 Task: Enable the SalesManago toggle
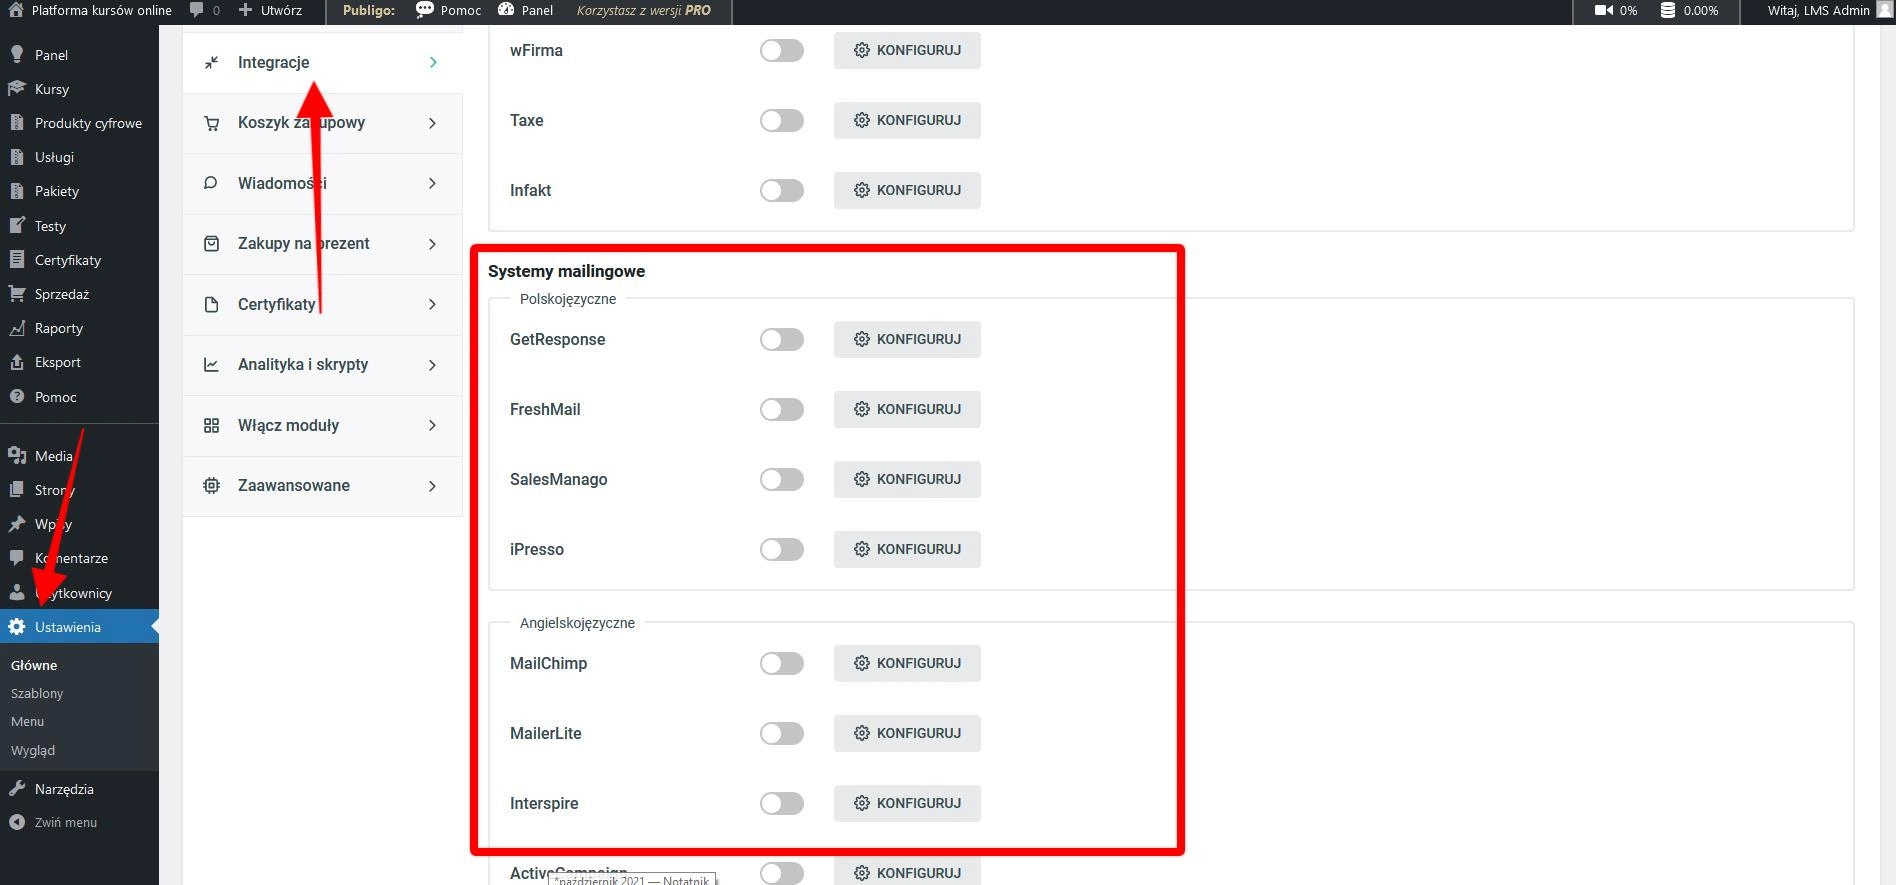coord(782,479)
